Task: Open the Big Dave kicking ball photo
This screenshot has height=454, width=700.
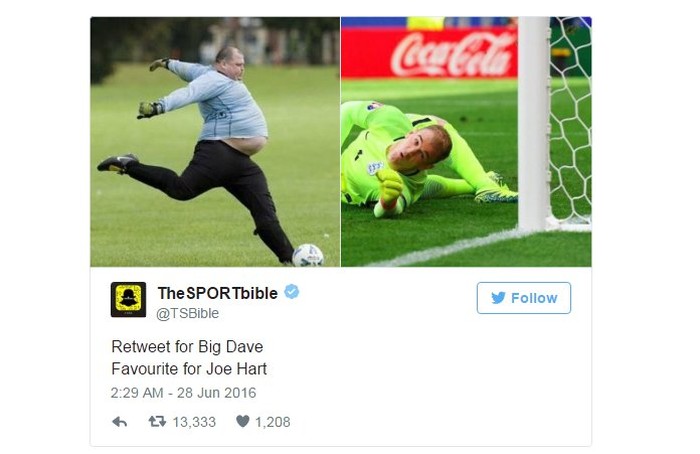Action: click(215, 142)
